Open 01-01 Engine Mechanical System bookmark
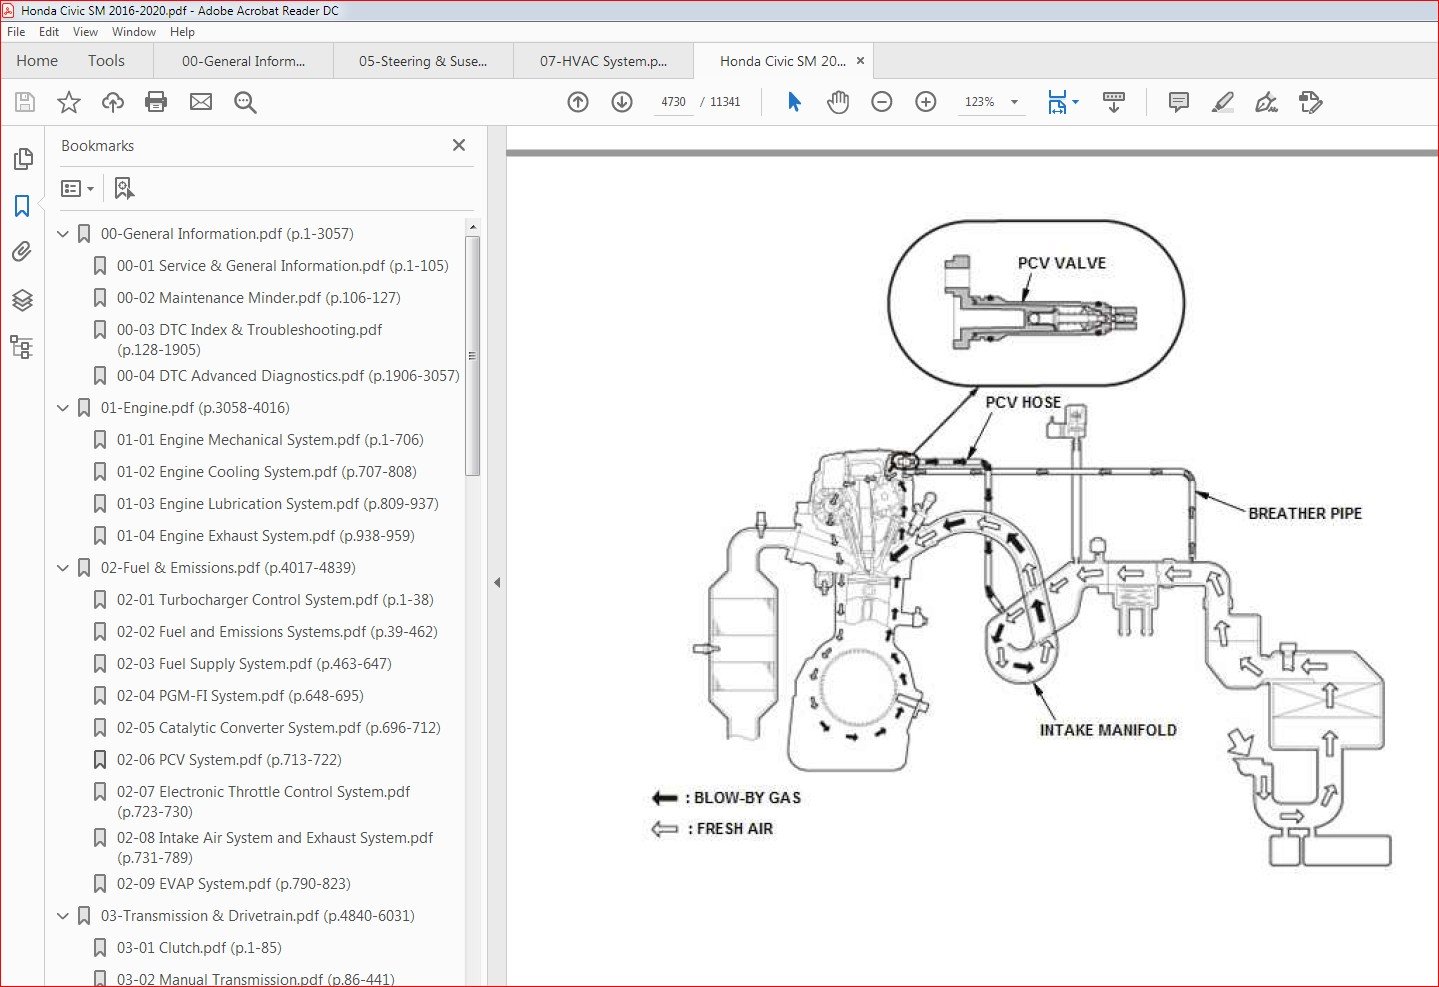This screenshot has width=1439, height=987. pos(270,440)
